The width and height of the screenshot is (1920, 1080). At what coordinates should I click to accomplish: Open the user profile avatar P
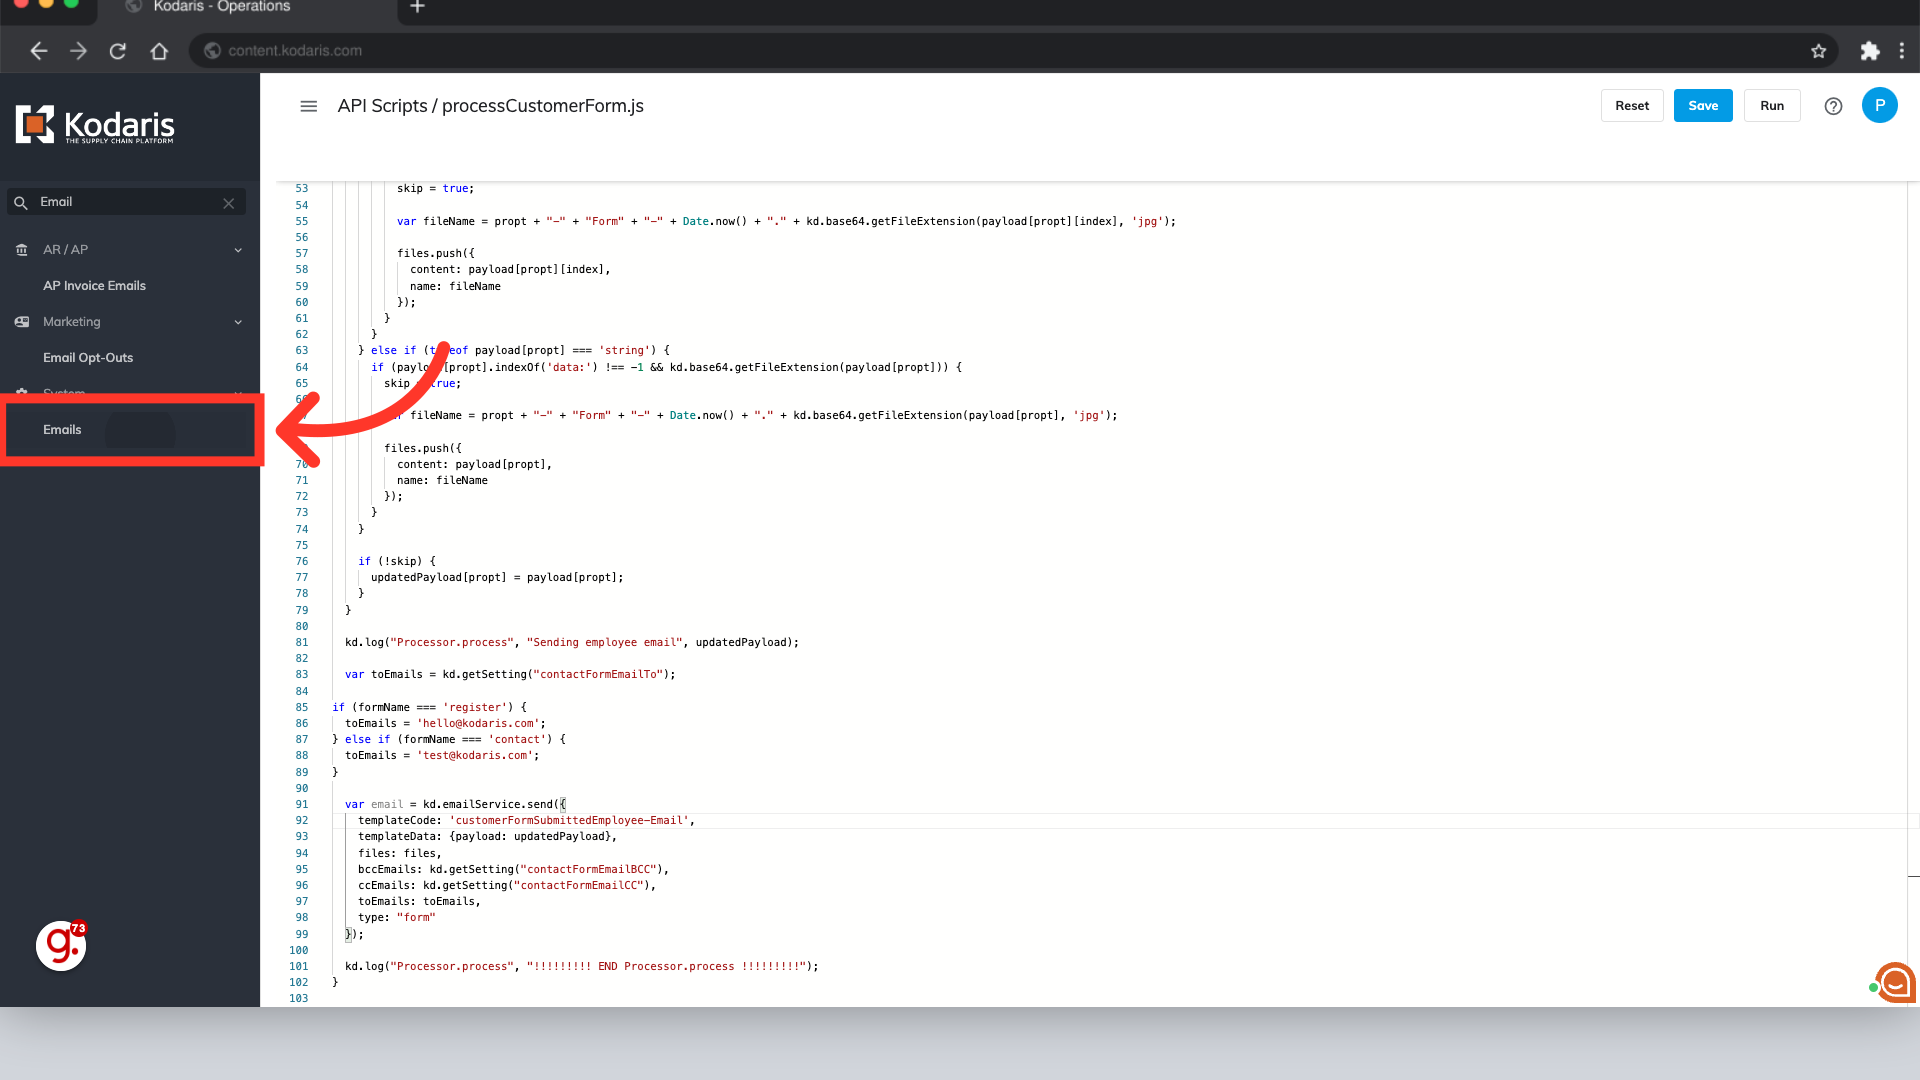click(1879, 105)
